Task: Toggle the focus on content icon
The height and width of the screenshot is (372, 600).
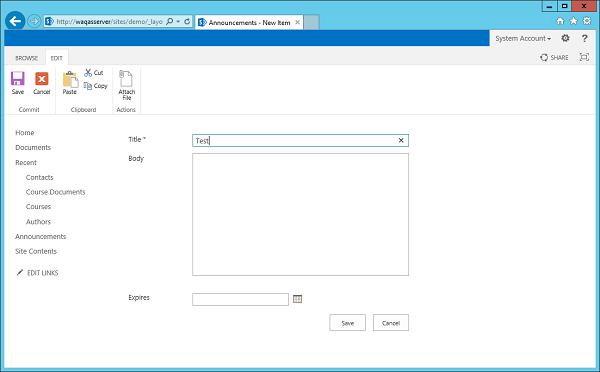Action: (584, 57)
